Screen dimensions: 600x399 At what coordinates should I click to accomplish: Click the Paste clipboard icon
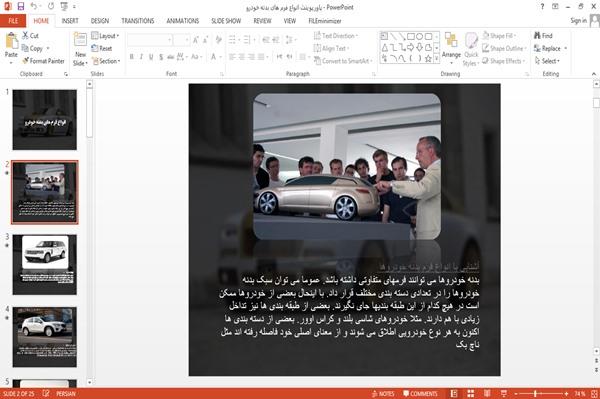pyautogui.click(x=11, y=41)
